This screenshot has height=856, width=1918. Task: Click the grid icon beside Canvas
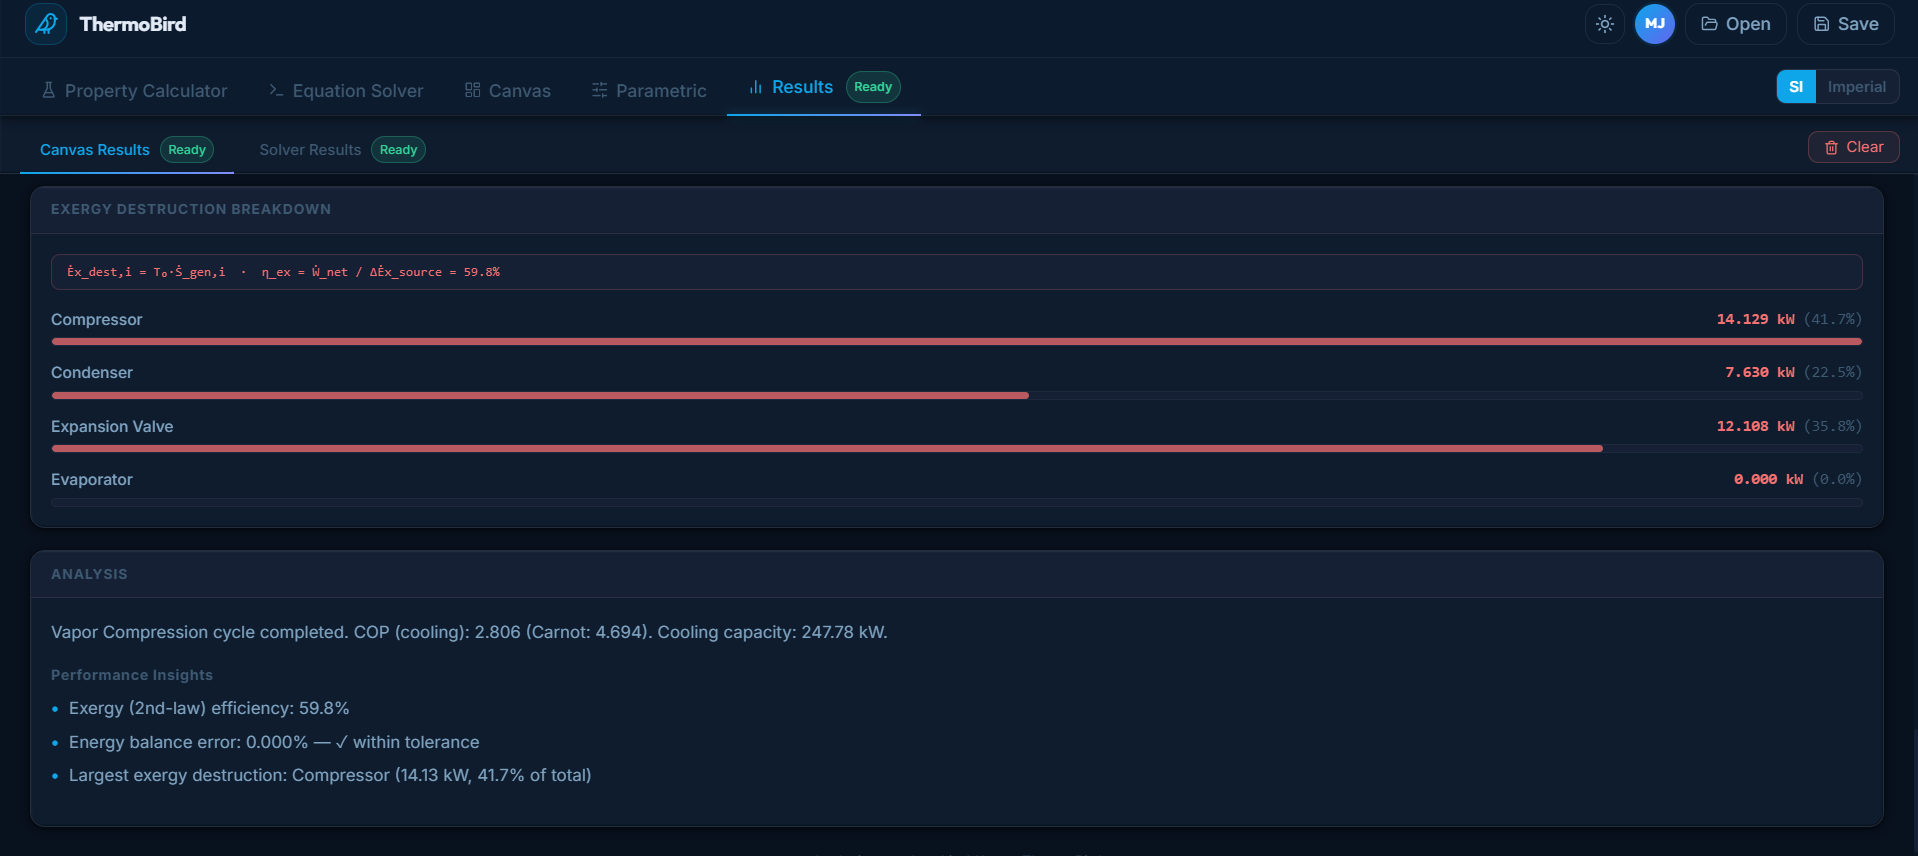tap(473, 91)
